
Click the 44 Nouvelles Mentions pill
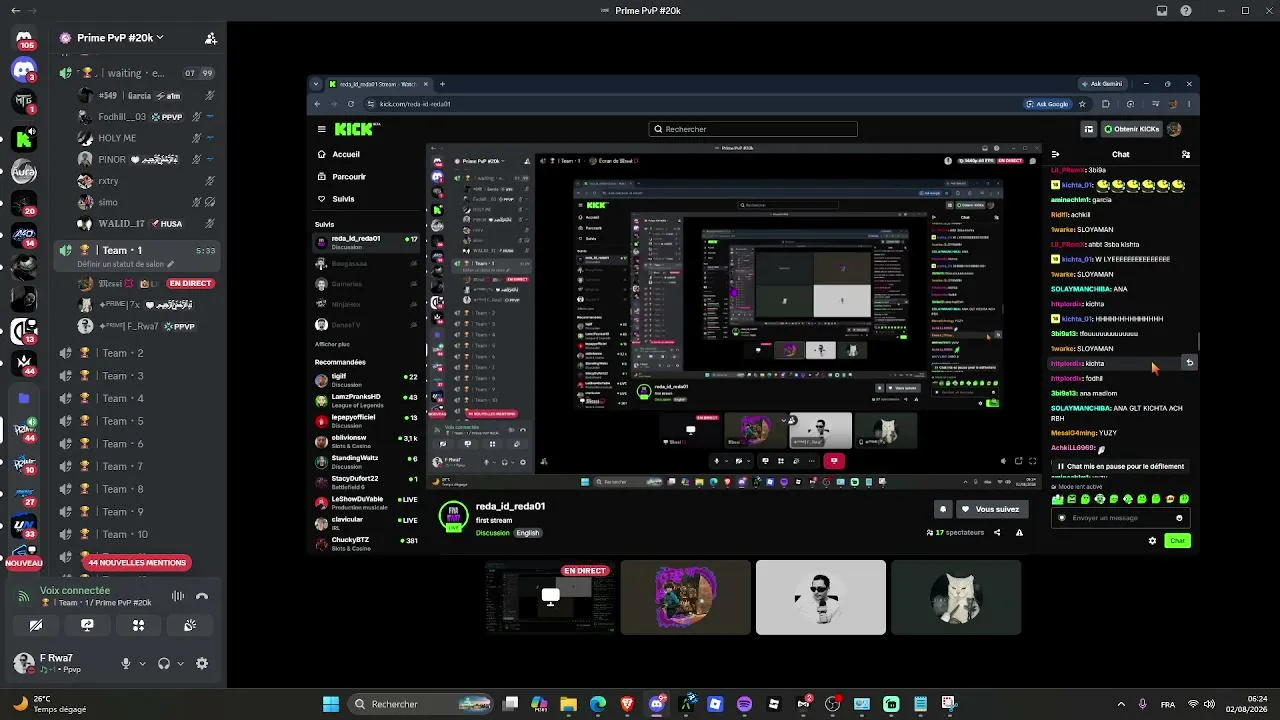pos(137,563)
